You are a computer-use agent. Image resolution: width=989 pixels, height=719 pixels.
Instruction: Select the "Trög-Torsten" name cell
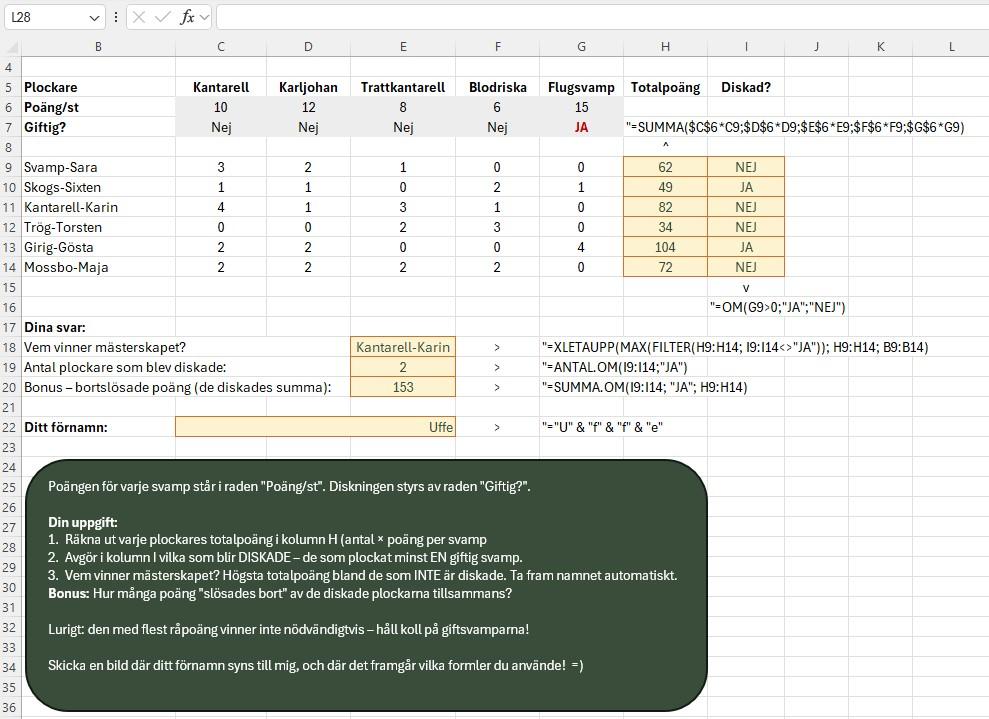[x=98, y=227]
